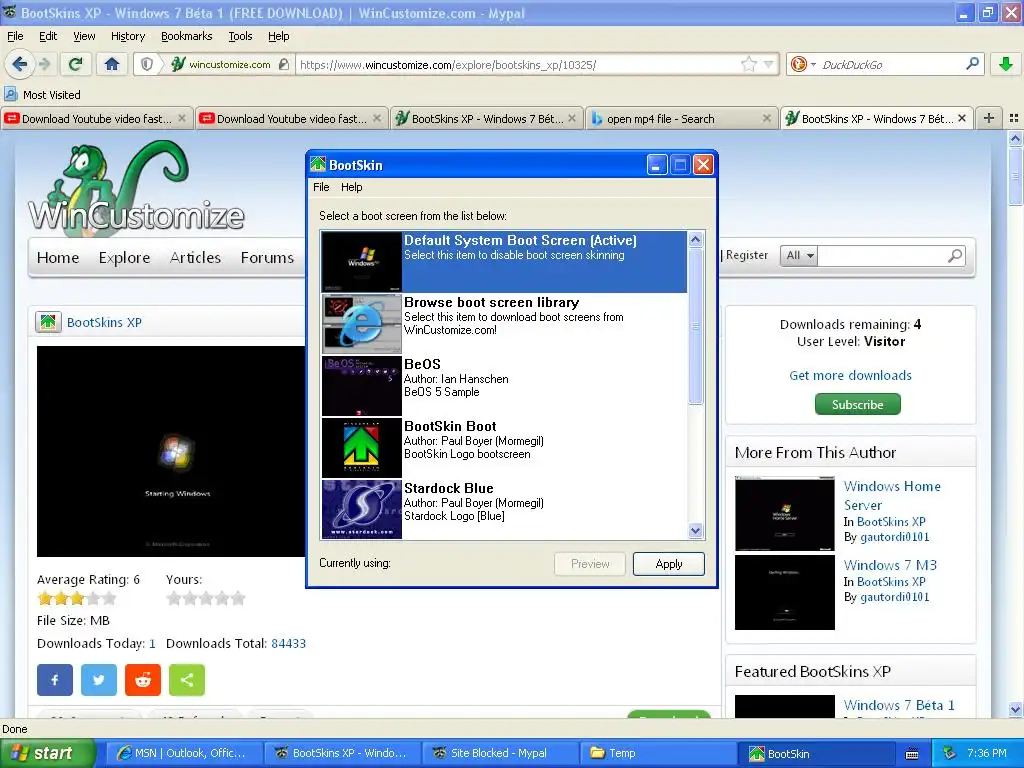Open a new tab with plus icon

[989, 118]
